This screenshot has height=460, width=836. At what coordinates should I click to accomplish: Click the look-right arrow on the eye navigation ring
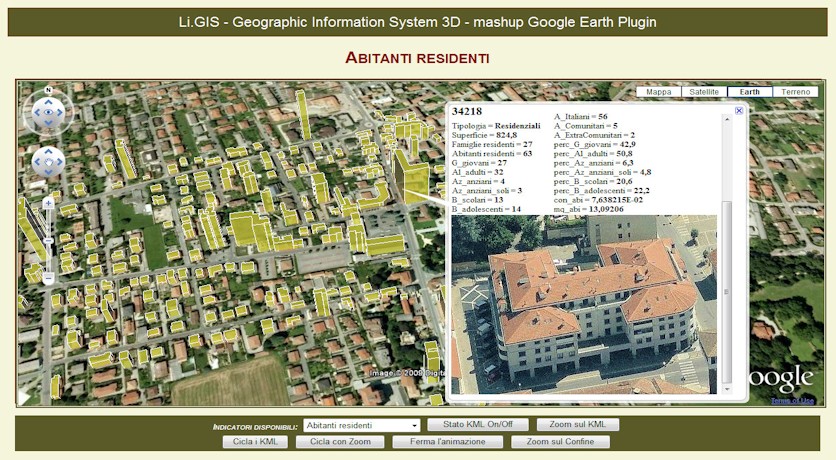click(x=60, y=113)
